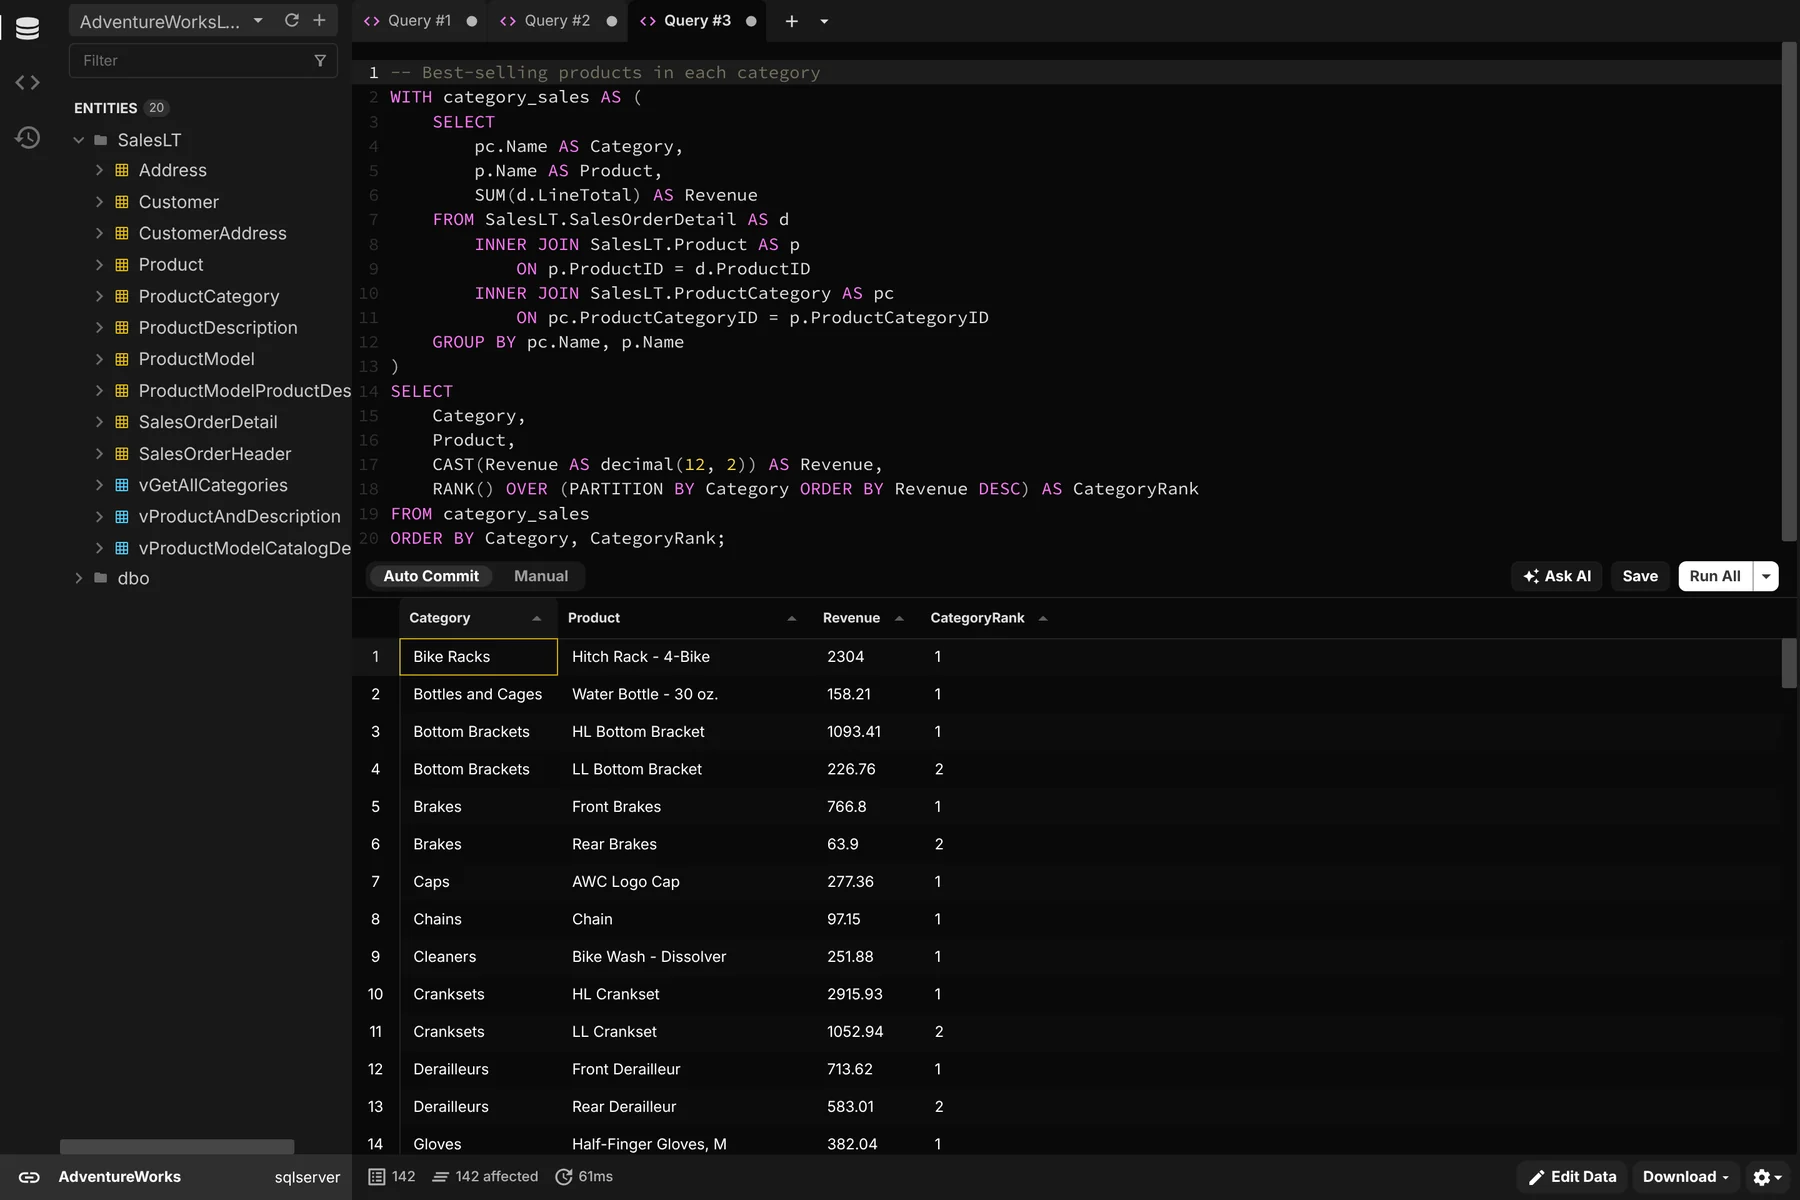Select the Bike Racks cell
Image resolution: width=1800 pixels, height=1200 pixels.
click(478, 657)
